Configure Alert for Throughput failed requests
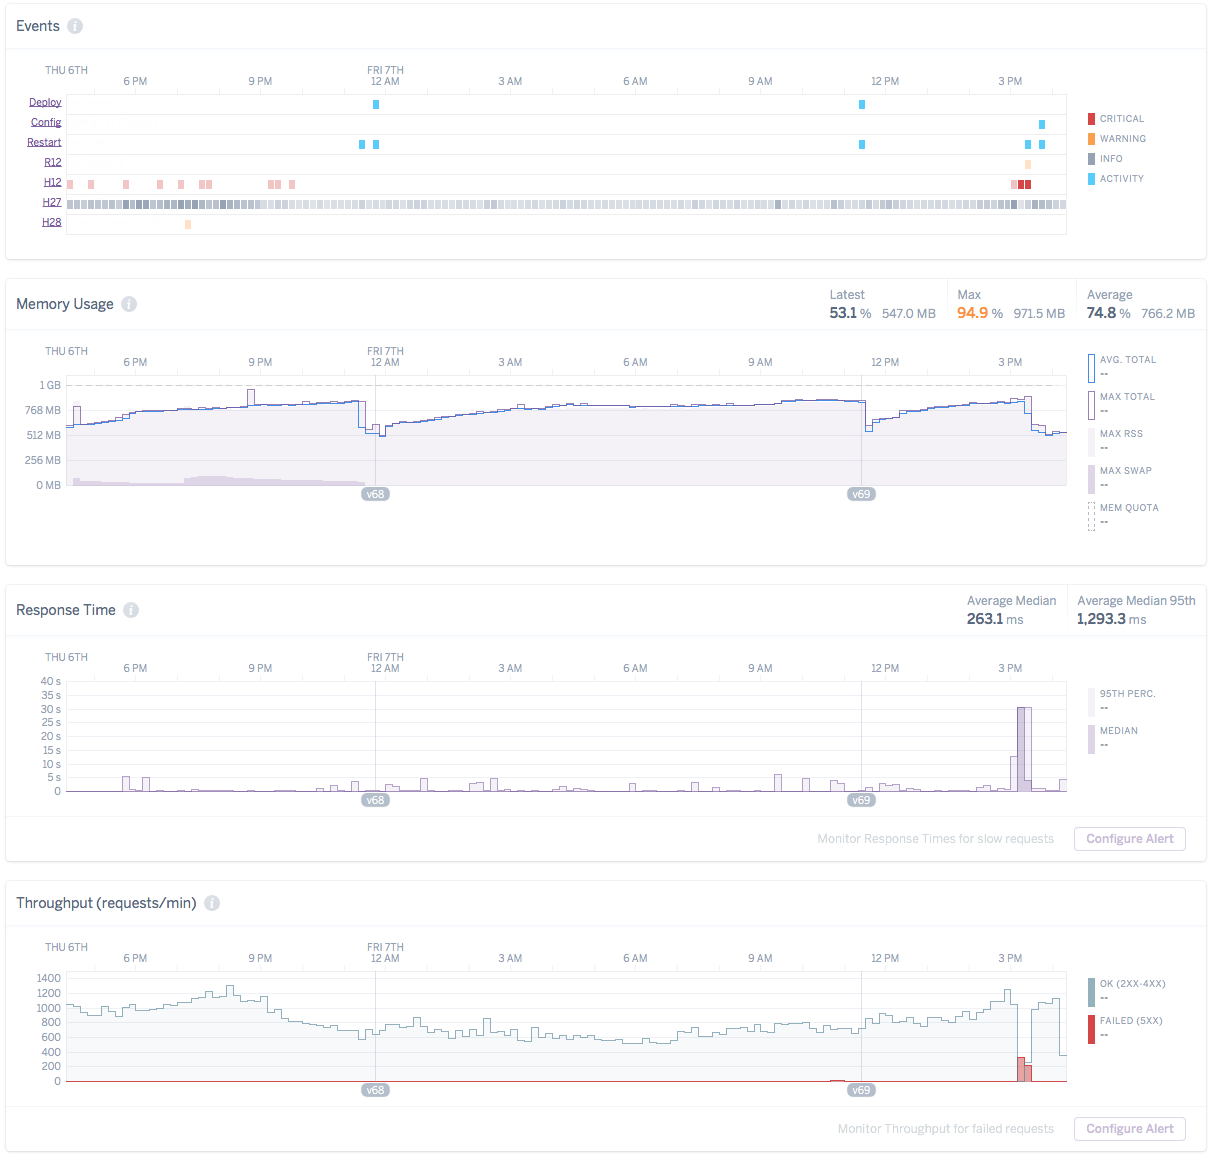The width and height of the screenshot is (1216, 1157). click(1129, 1129)
